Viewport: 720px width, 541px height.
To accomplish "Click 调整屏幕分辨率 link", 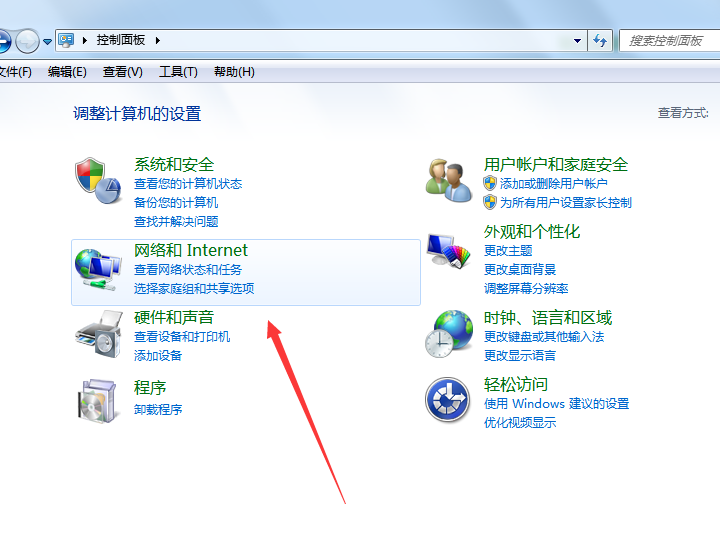I will tap(526, 288).
